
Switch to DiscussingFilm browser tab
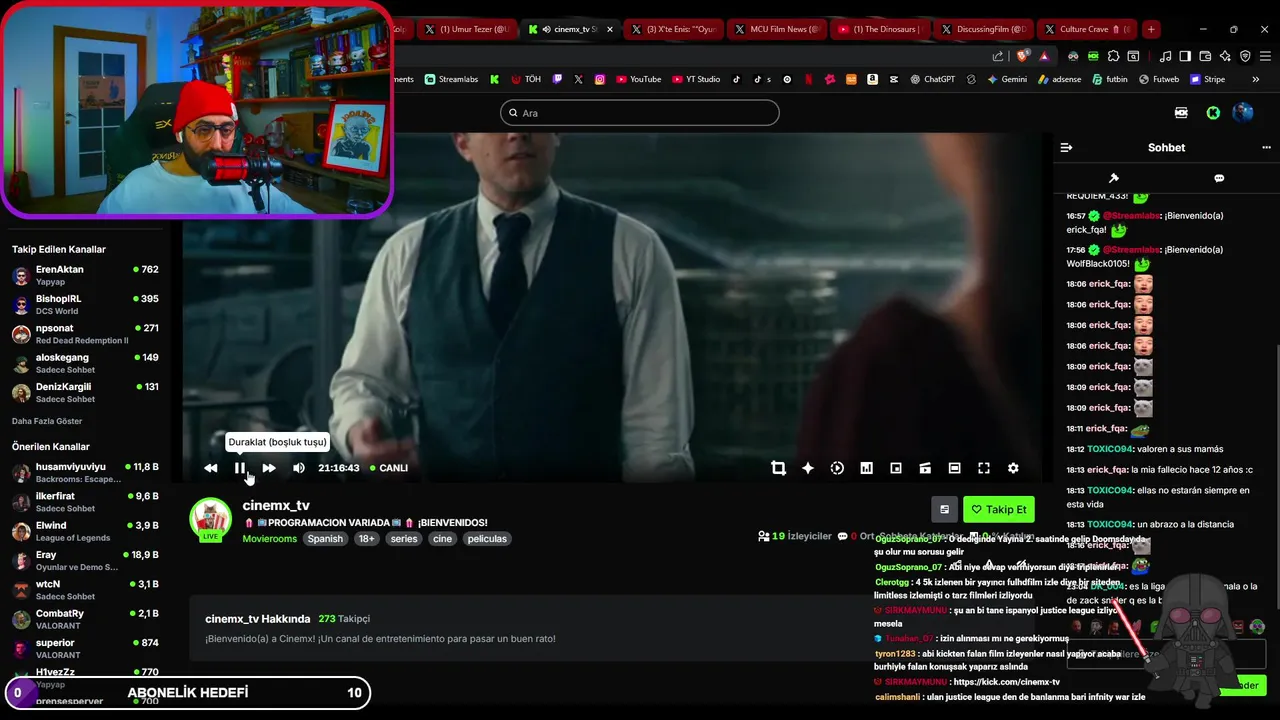982,29
